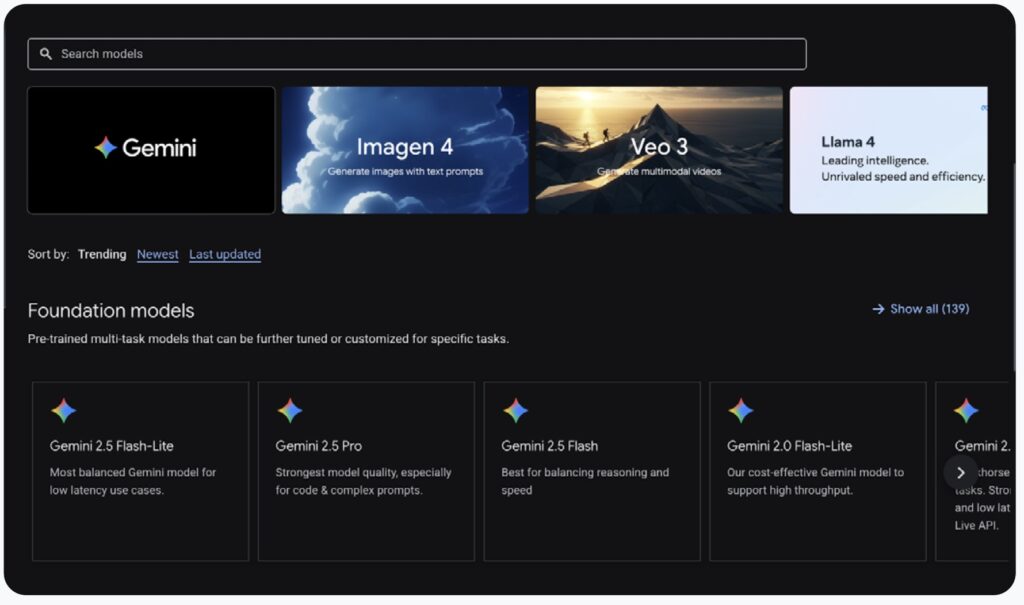Click the Gemini 2.5 Pro sparkle icon

289,411
